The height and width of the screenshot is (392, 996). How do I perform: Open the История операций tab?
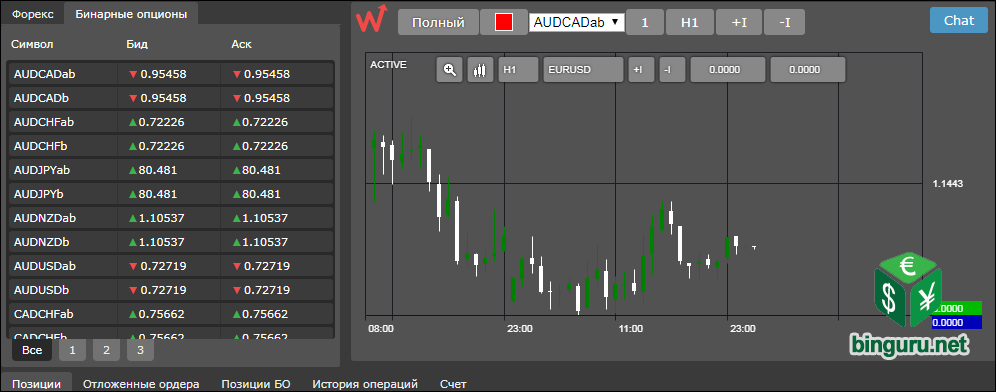pyautogui.click(x=365, y=384)
